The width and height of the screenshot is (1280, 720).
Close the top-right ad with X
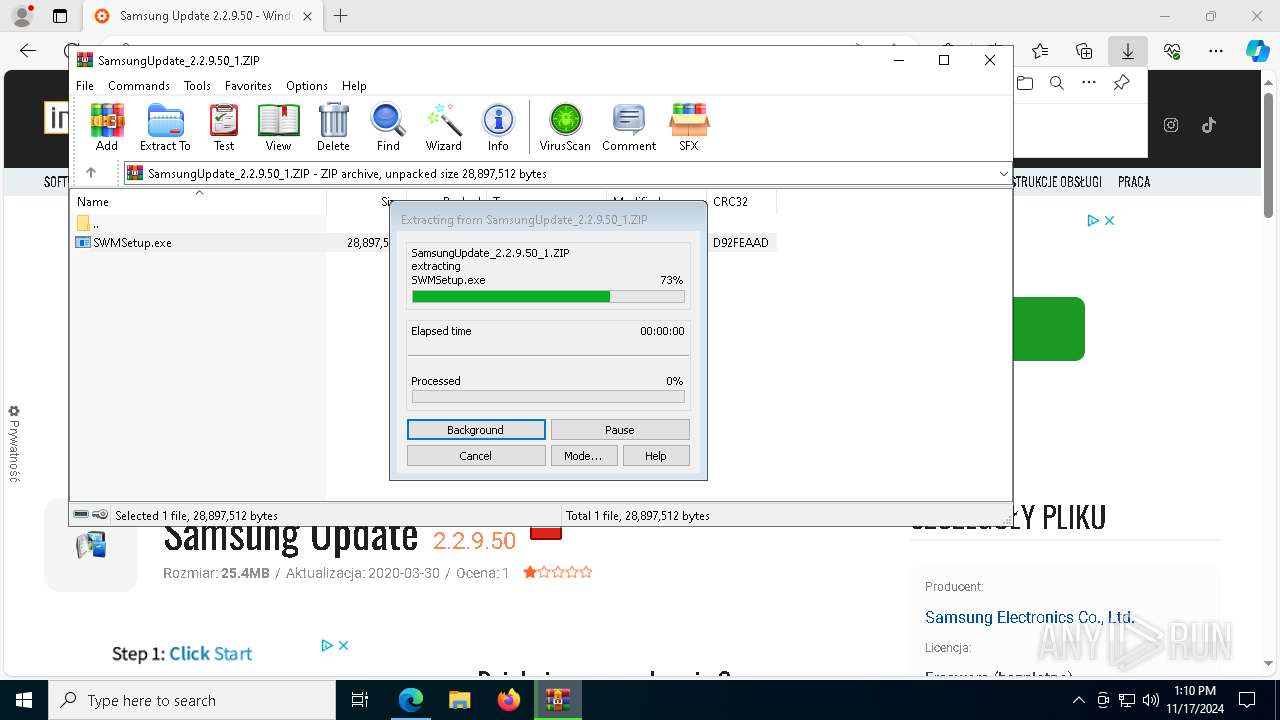[x=1109, y=220]
